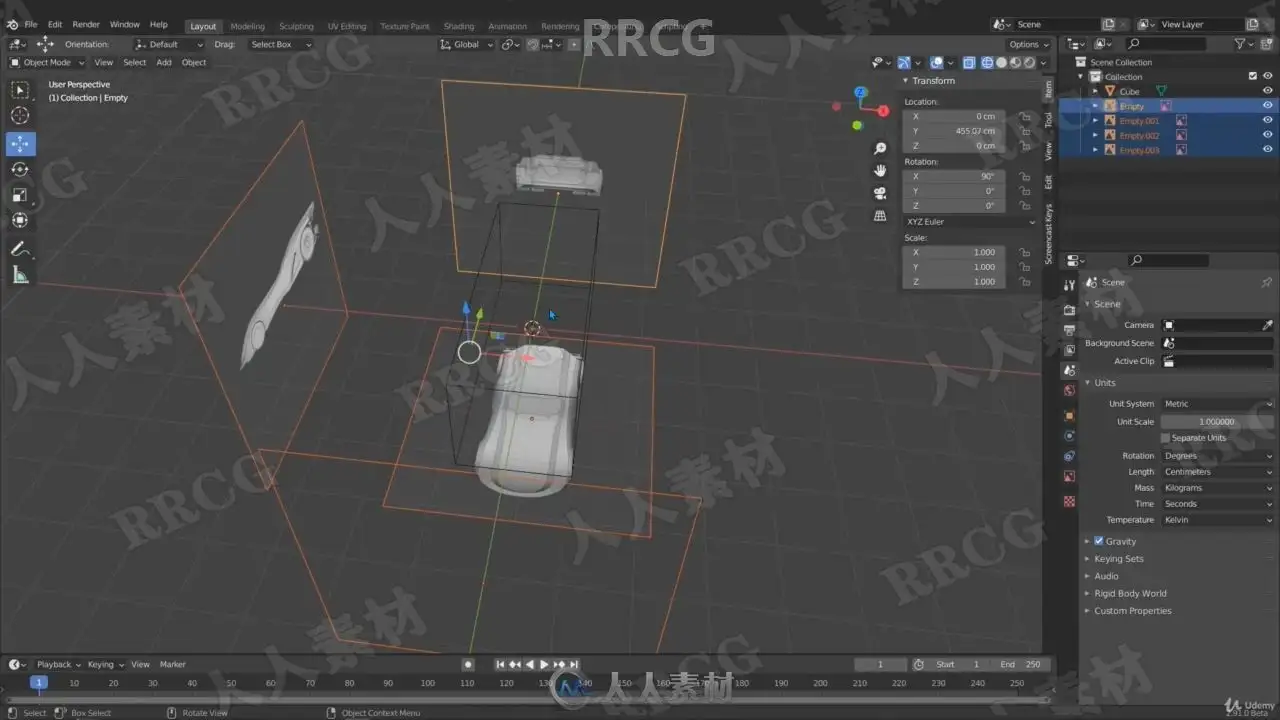Open the Object properties tab icon
Image resolution: width=1280 pixels, height=720 pixels.
[1070, 415]
